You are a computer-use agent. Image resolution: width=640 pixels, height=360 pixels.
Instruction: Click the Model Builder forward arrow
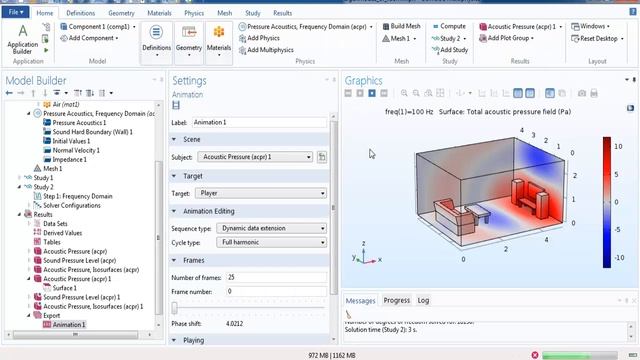pyautogui.click(x=21, y=93)
